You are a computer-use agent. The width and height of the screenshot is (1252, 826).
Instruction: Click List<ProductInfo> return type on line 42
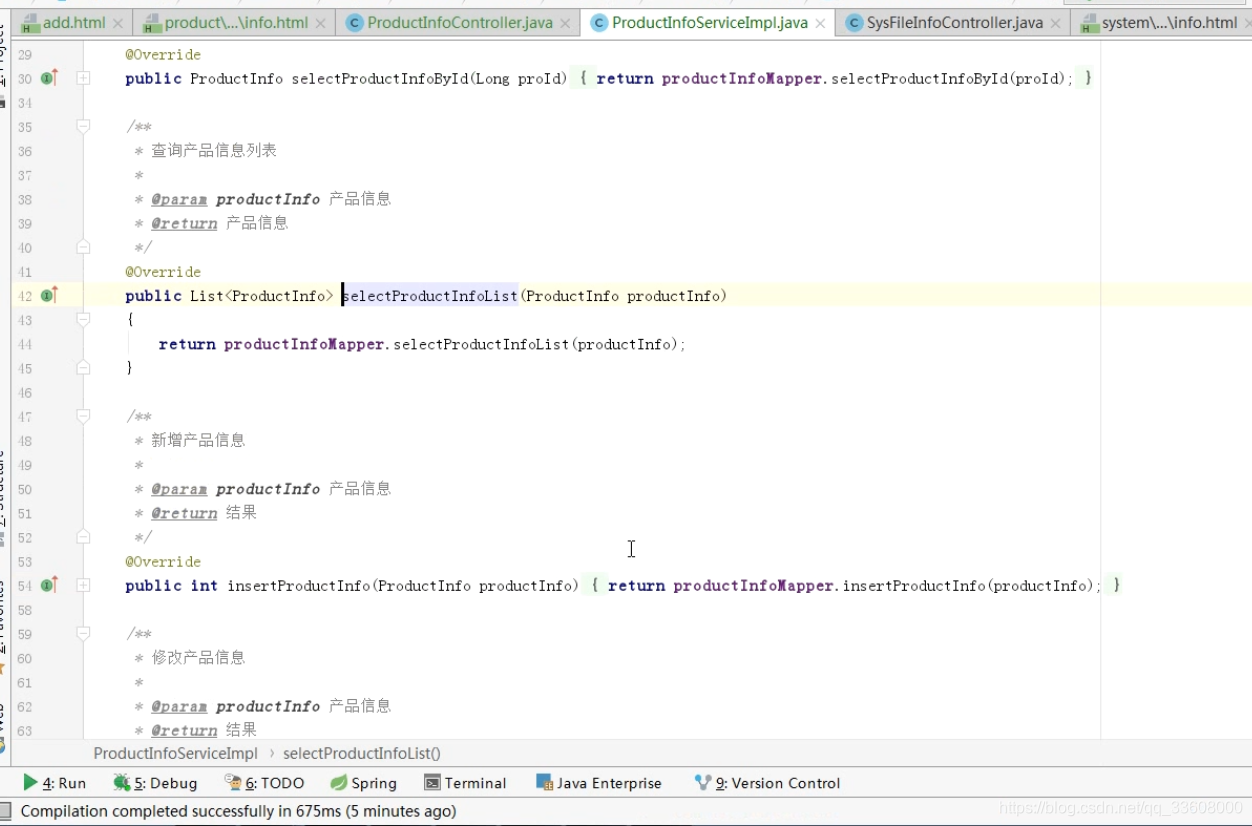pos(262,295)
